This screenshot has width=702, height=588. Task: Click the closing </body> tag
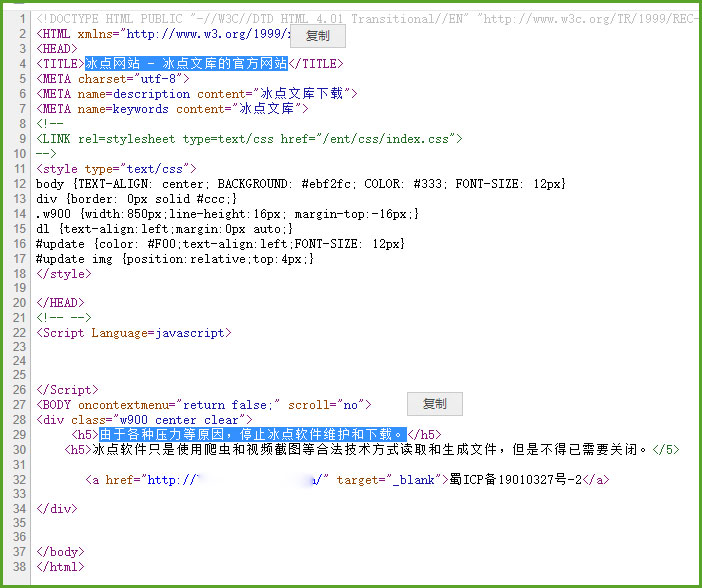point(60,552)
